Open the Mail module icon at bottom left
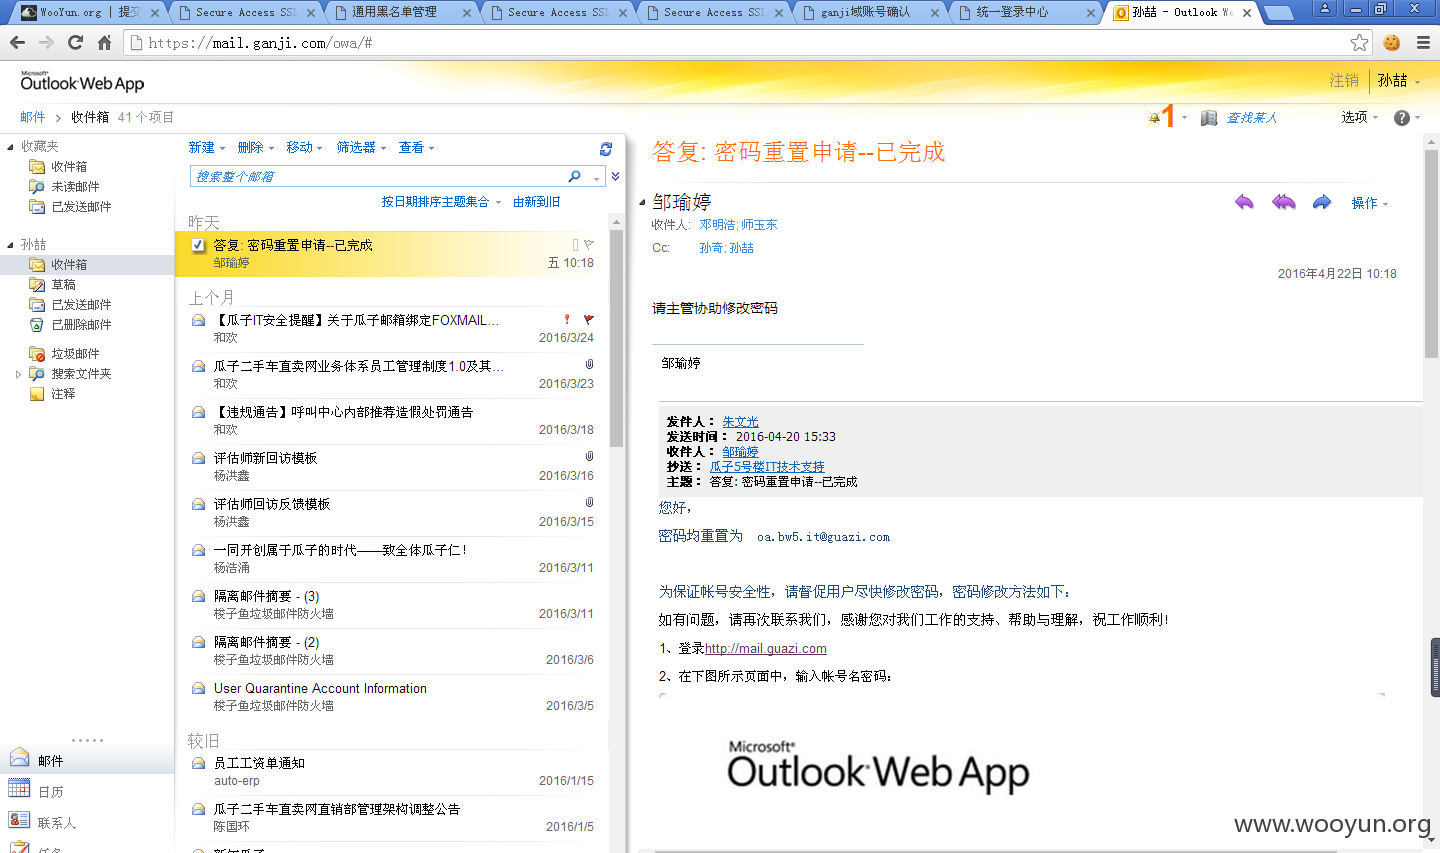Image resolution: width=1440 pixels, height=853 pixels. pyautogui.click(x=19, y=758)
